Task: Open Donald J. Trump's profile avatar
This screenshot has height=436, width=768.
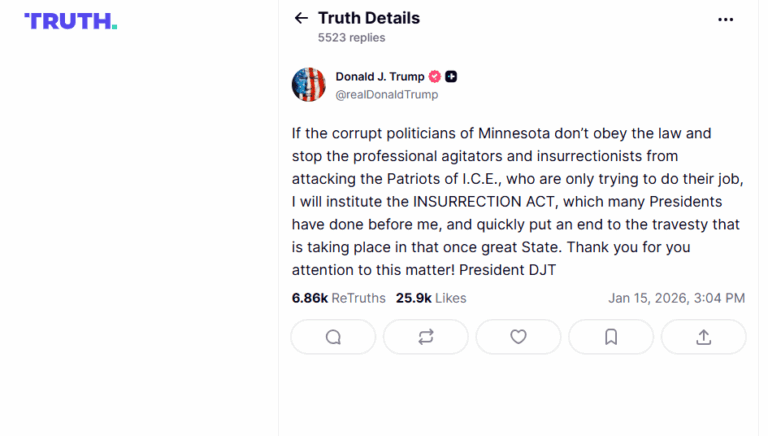Action: pyautogui.click(x=309, y=85)
